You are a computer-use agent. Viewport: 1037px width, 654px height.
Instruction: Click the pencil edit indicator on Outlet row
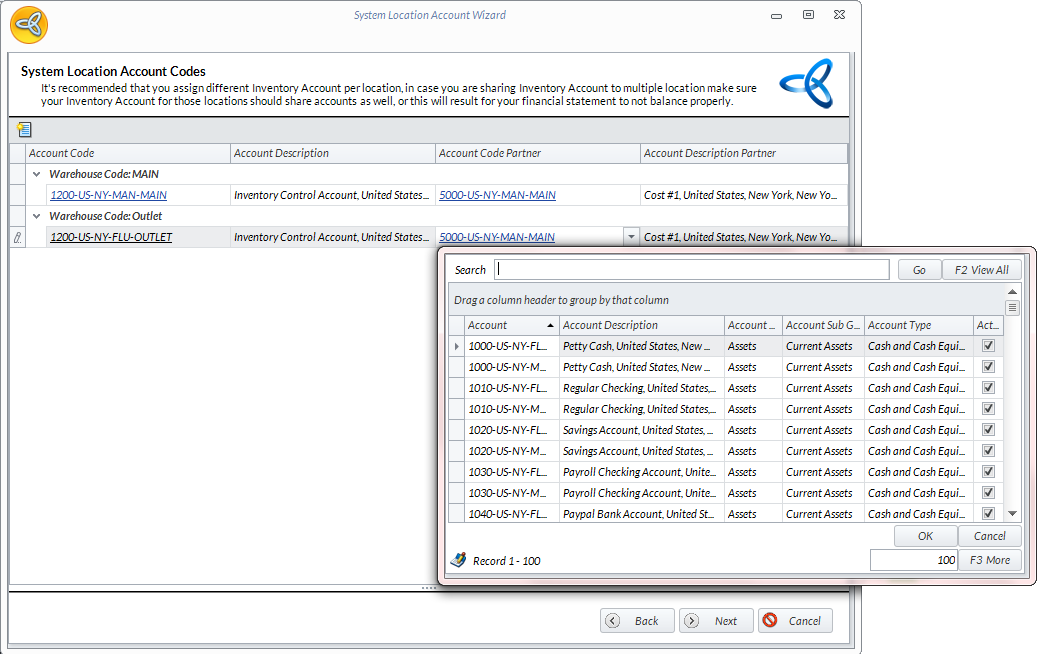coord(17,238)
